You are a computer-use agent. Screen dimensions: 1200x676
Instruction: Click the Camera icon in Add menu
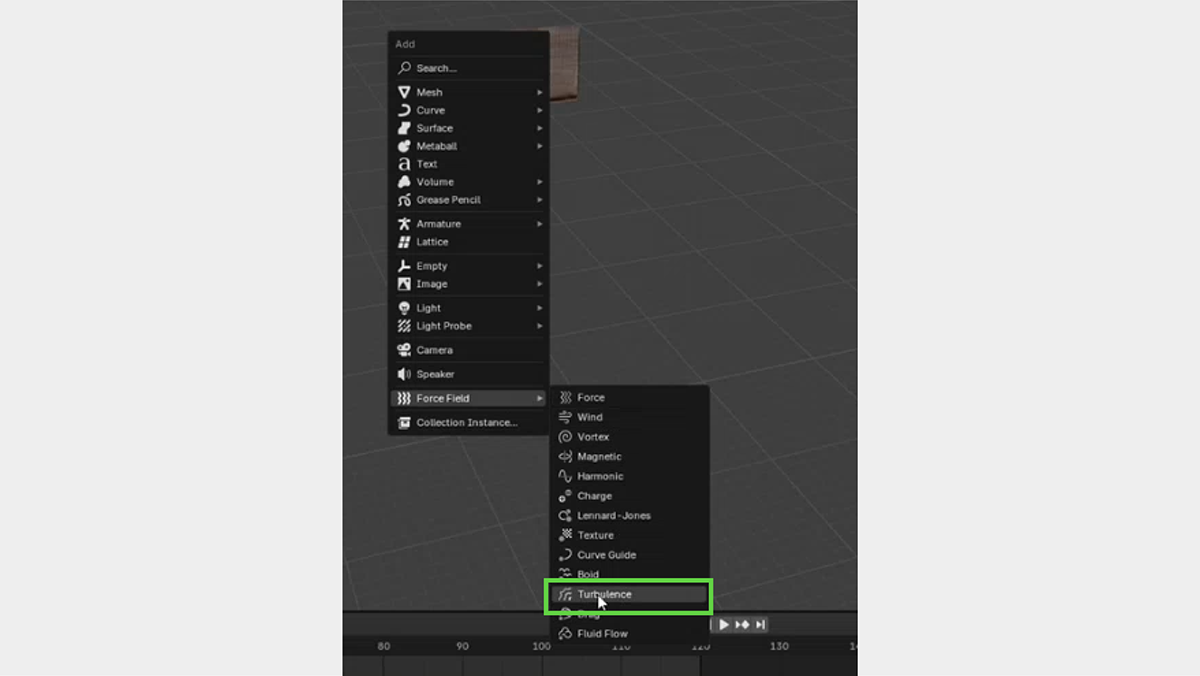404,350
